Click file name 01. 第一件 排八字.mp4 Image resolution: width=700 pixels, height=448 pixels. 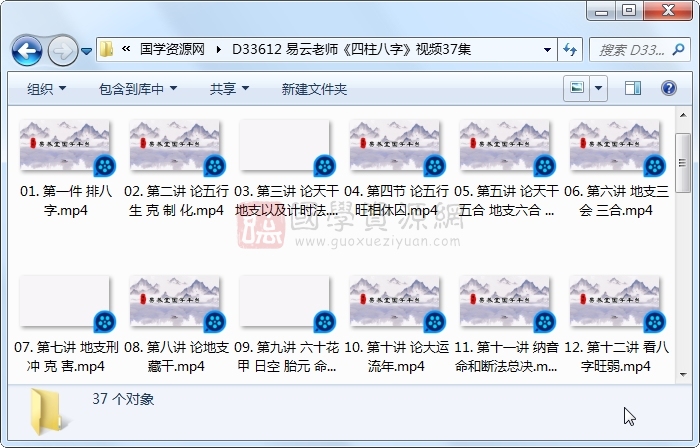pyautogui.click(x=66, y=200)
